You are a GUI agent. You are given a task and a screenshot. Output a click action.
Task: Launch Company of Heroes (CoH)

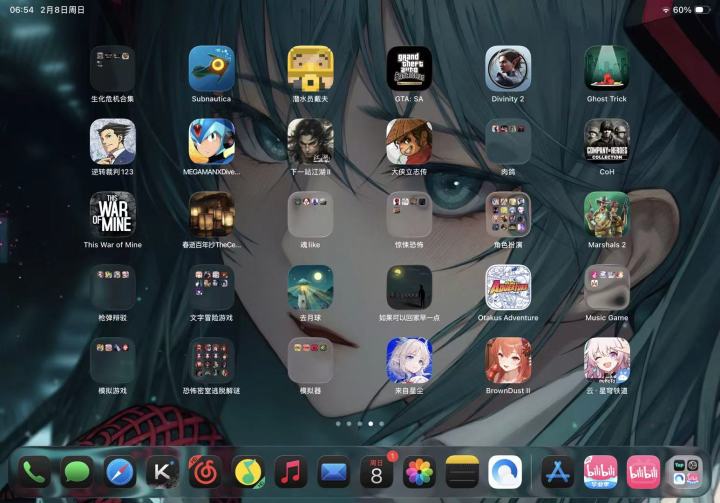tap(607, 141)
